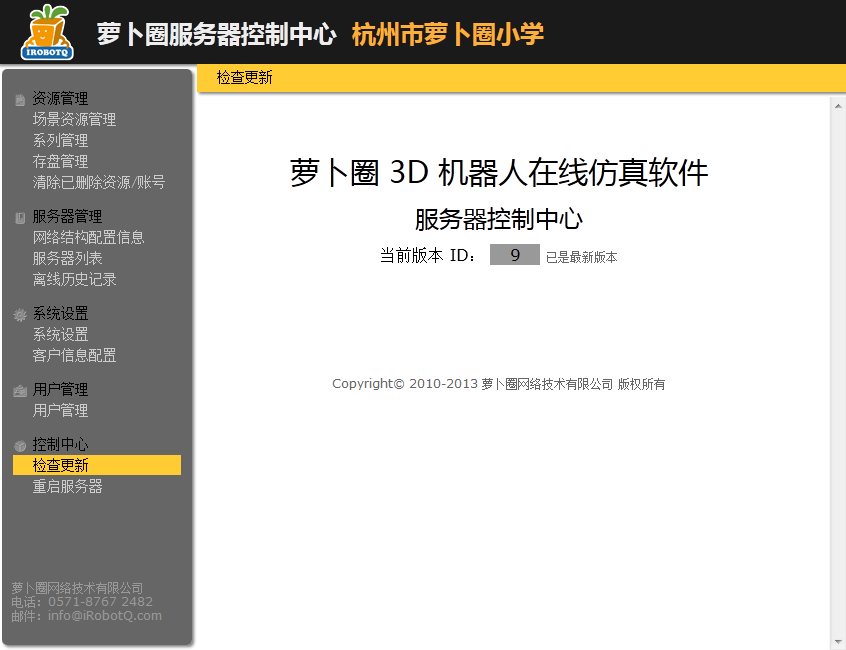Screen dimensions: 846x650
Task: Click 检查更新 title in yellow bar
Action: (x=244, y=78)
